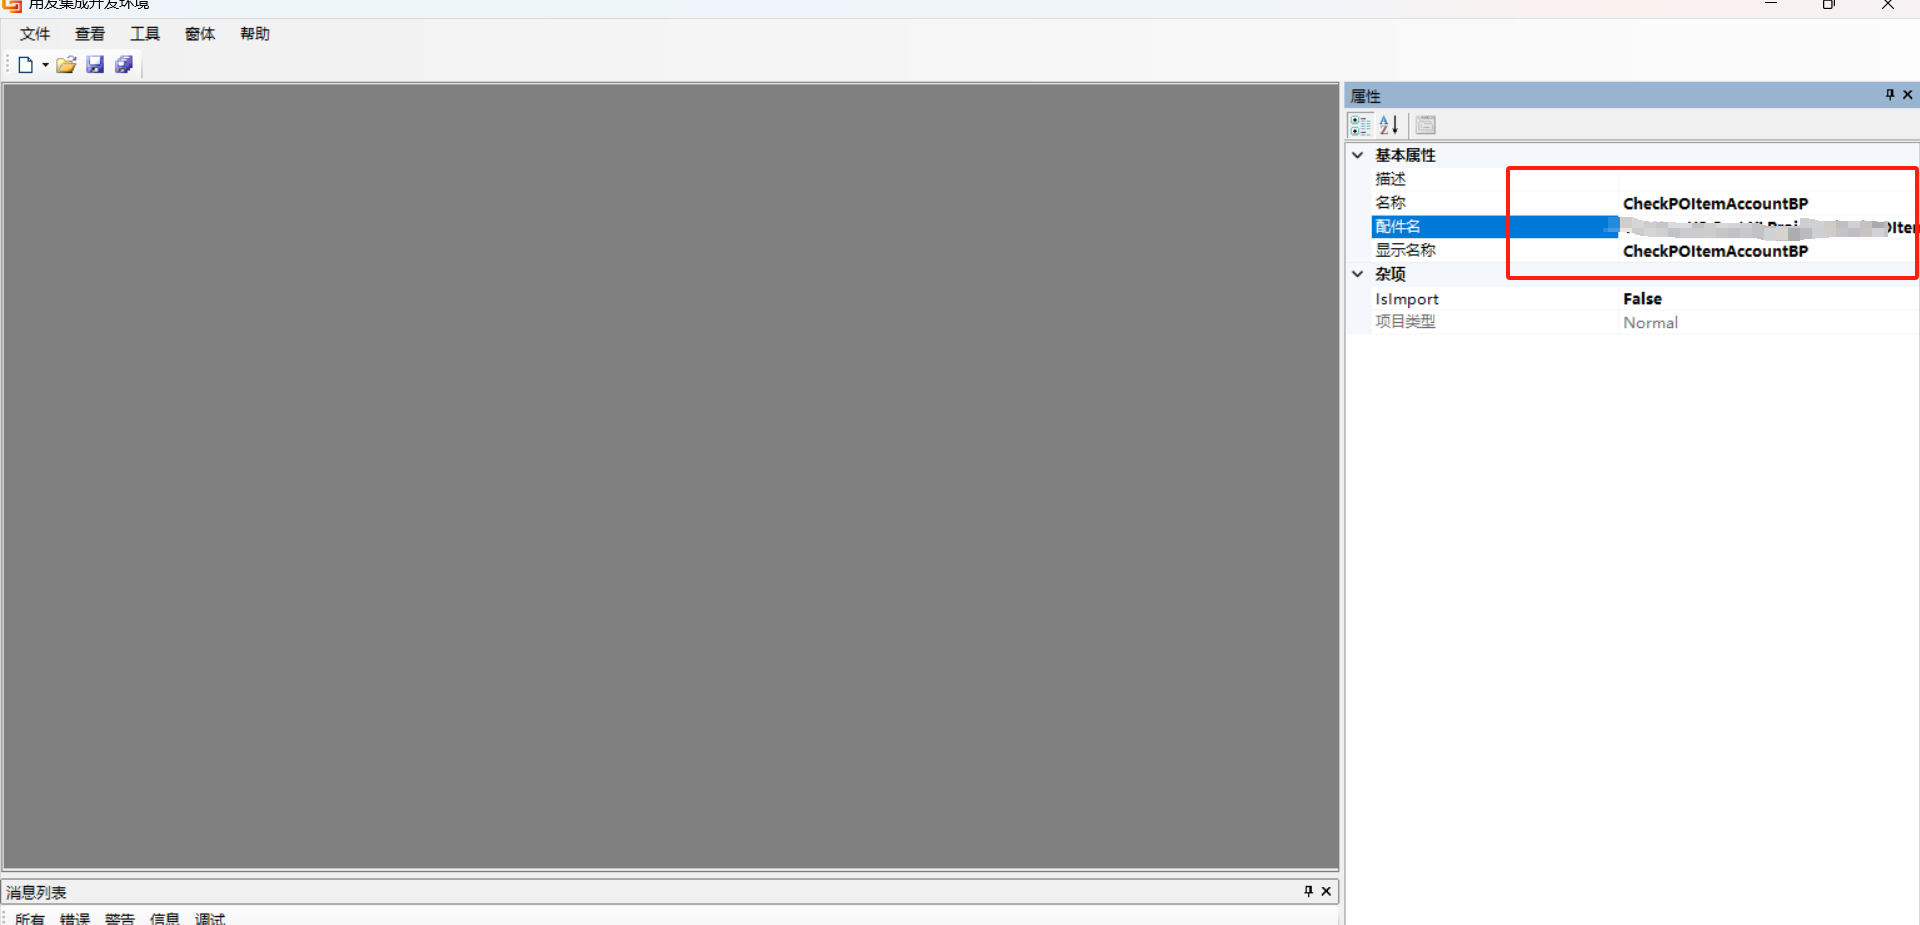Filter message list by 错误
Image resolution: width=1920 pixels, height=925 pixels.
(x=75, y=918)
